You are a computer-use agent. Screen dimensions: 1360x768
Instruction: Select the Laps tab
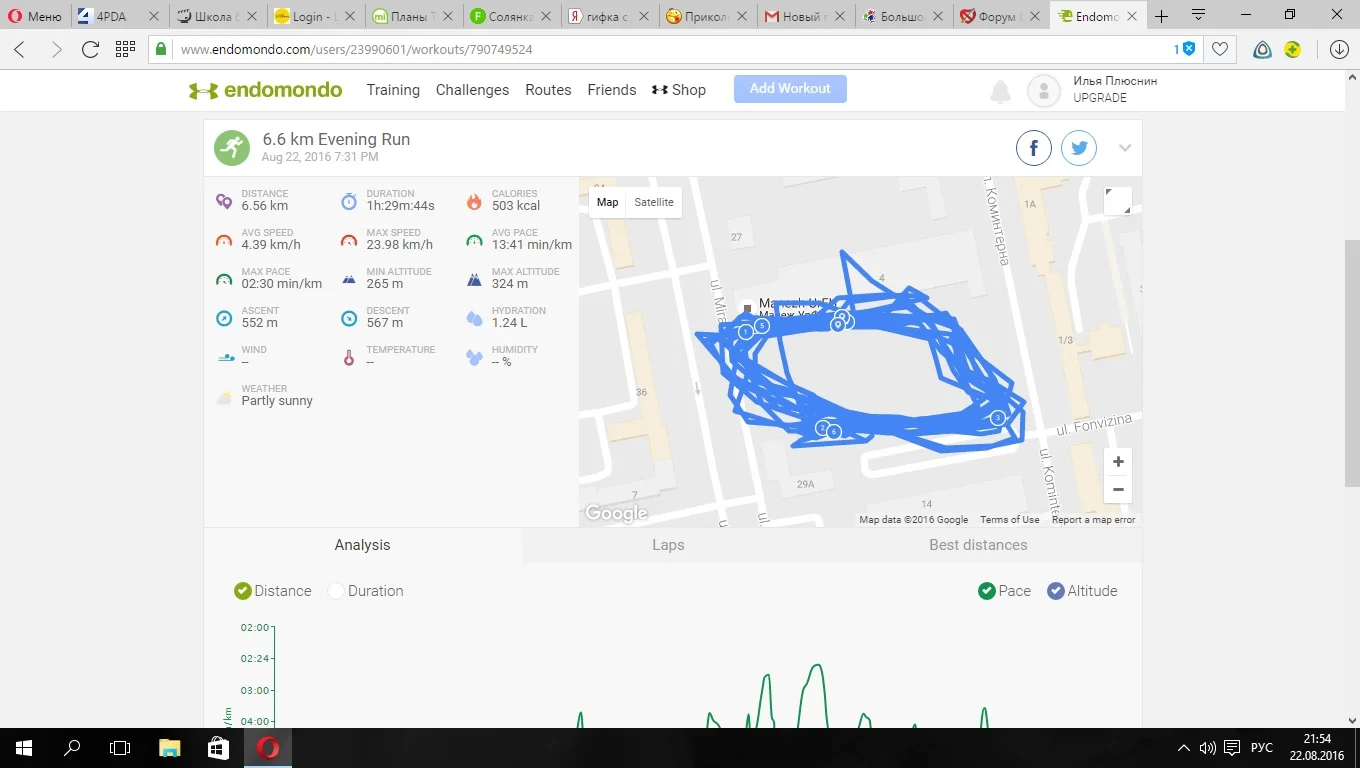coord(668,545)
